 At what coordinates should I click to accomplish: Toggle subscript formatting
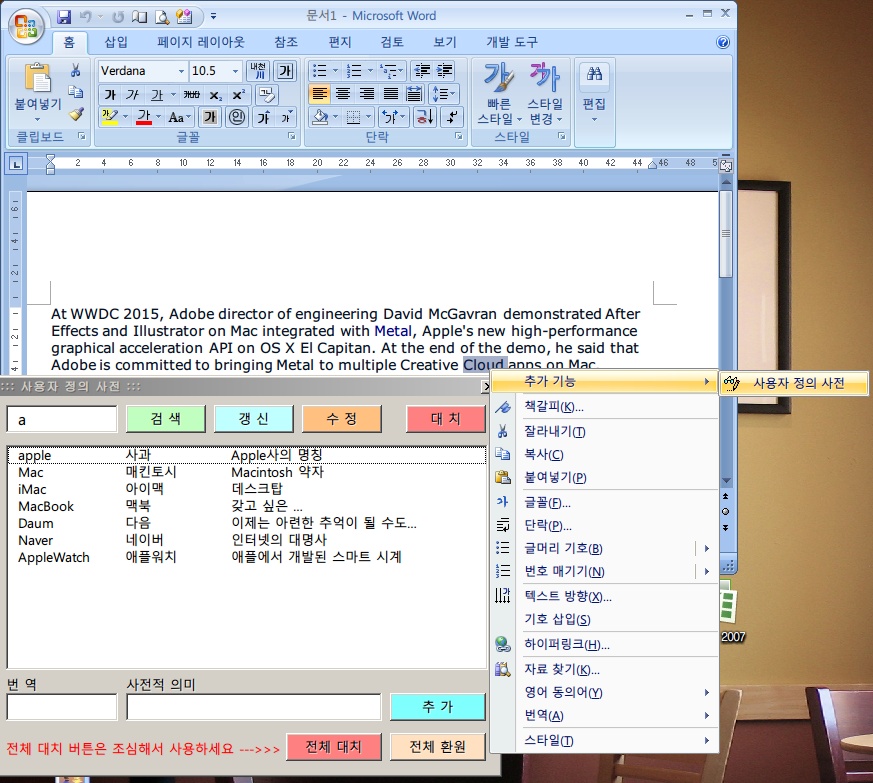click(x=215, y=95)
